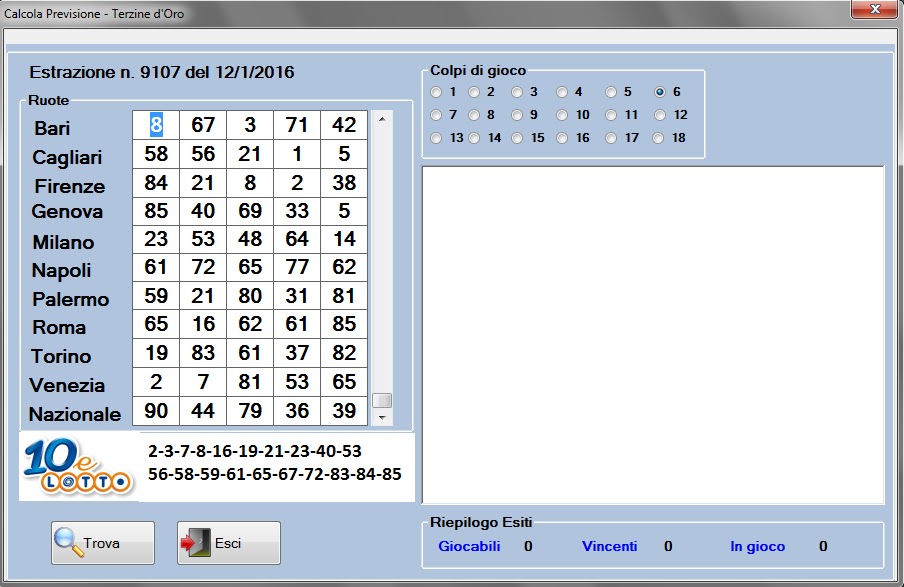Click the highlighted Bari cell 8
The height and width of the screenshot is (587, 904).
coord(156,125)
